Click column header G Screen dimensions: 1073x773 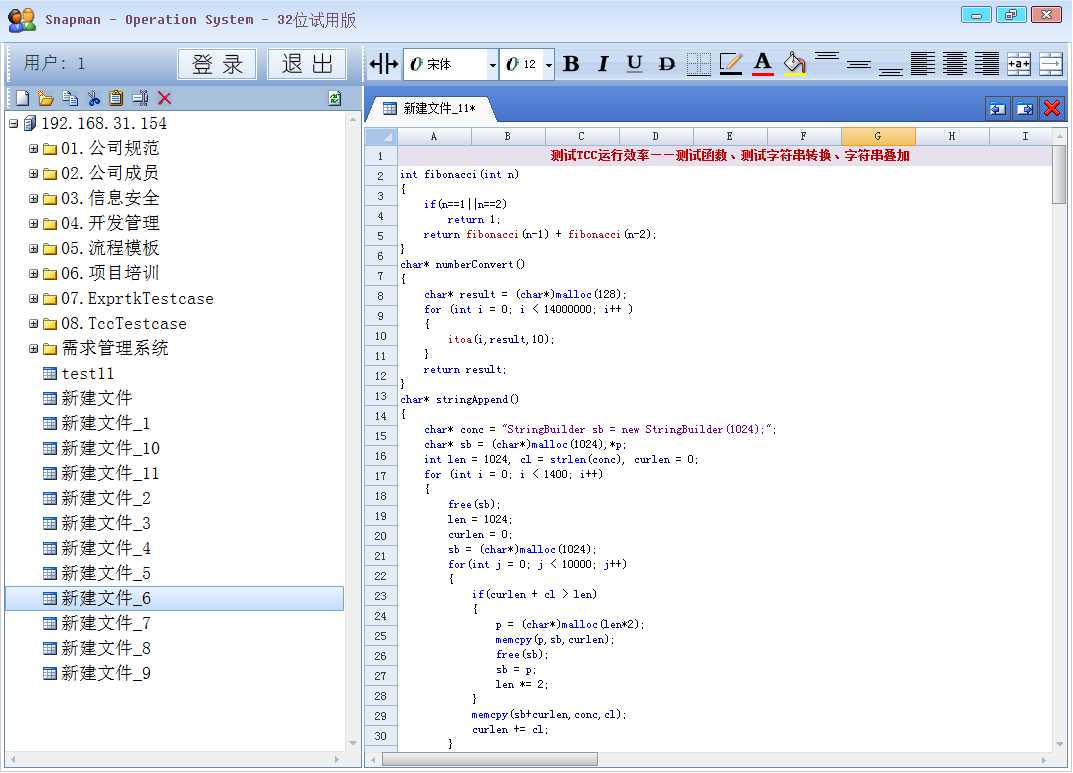point(878,136)
